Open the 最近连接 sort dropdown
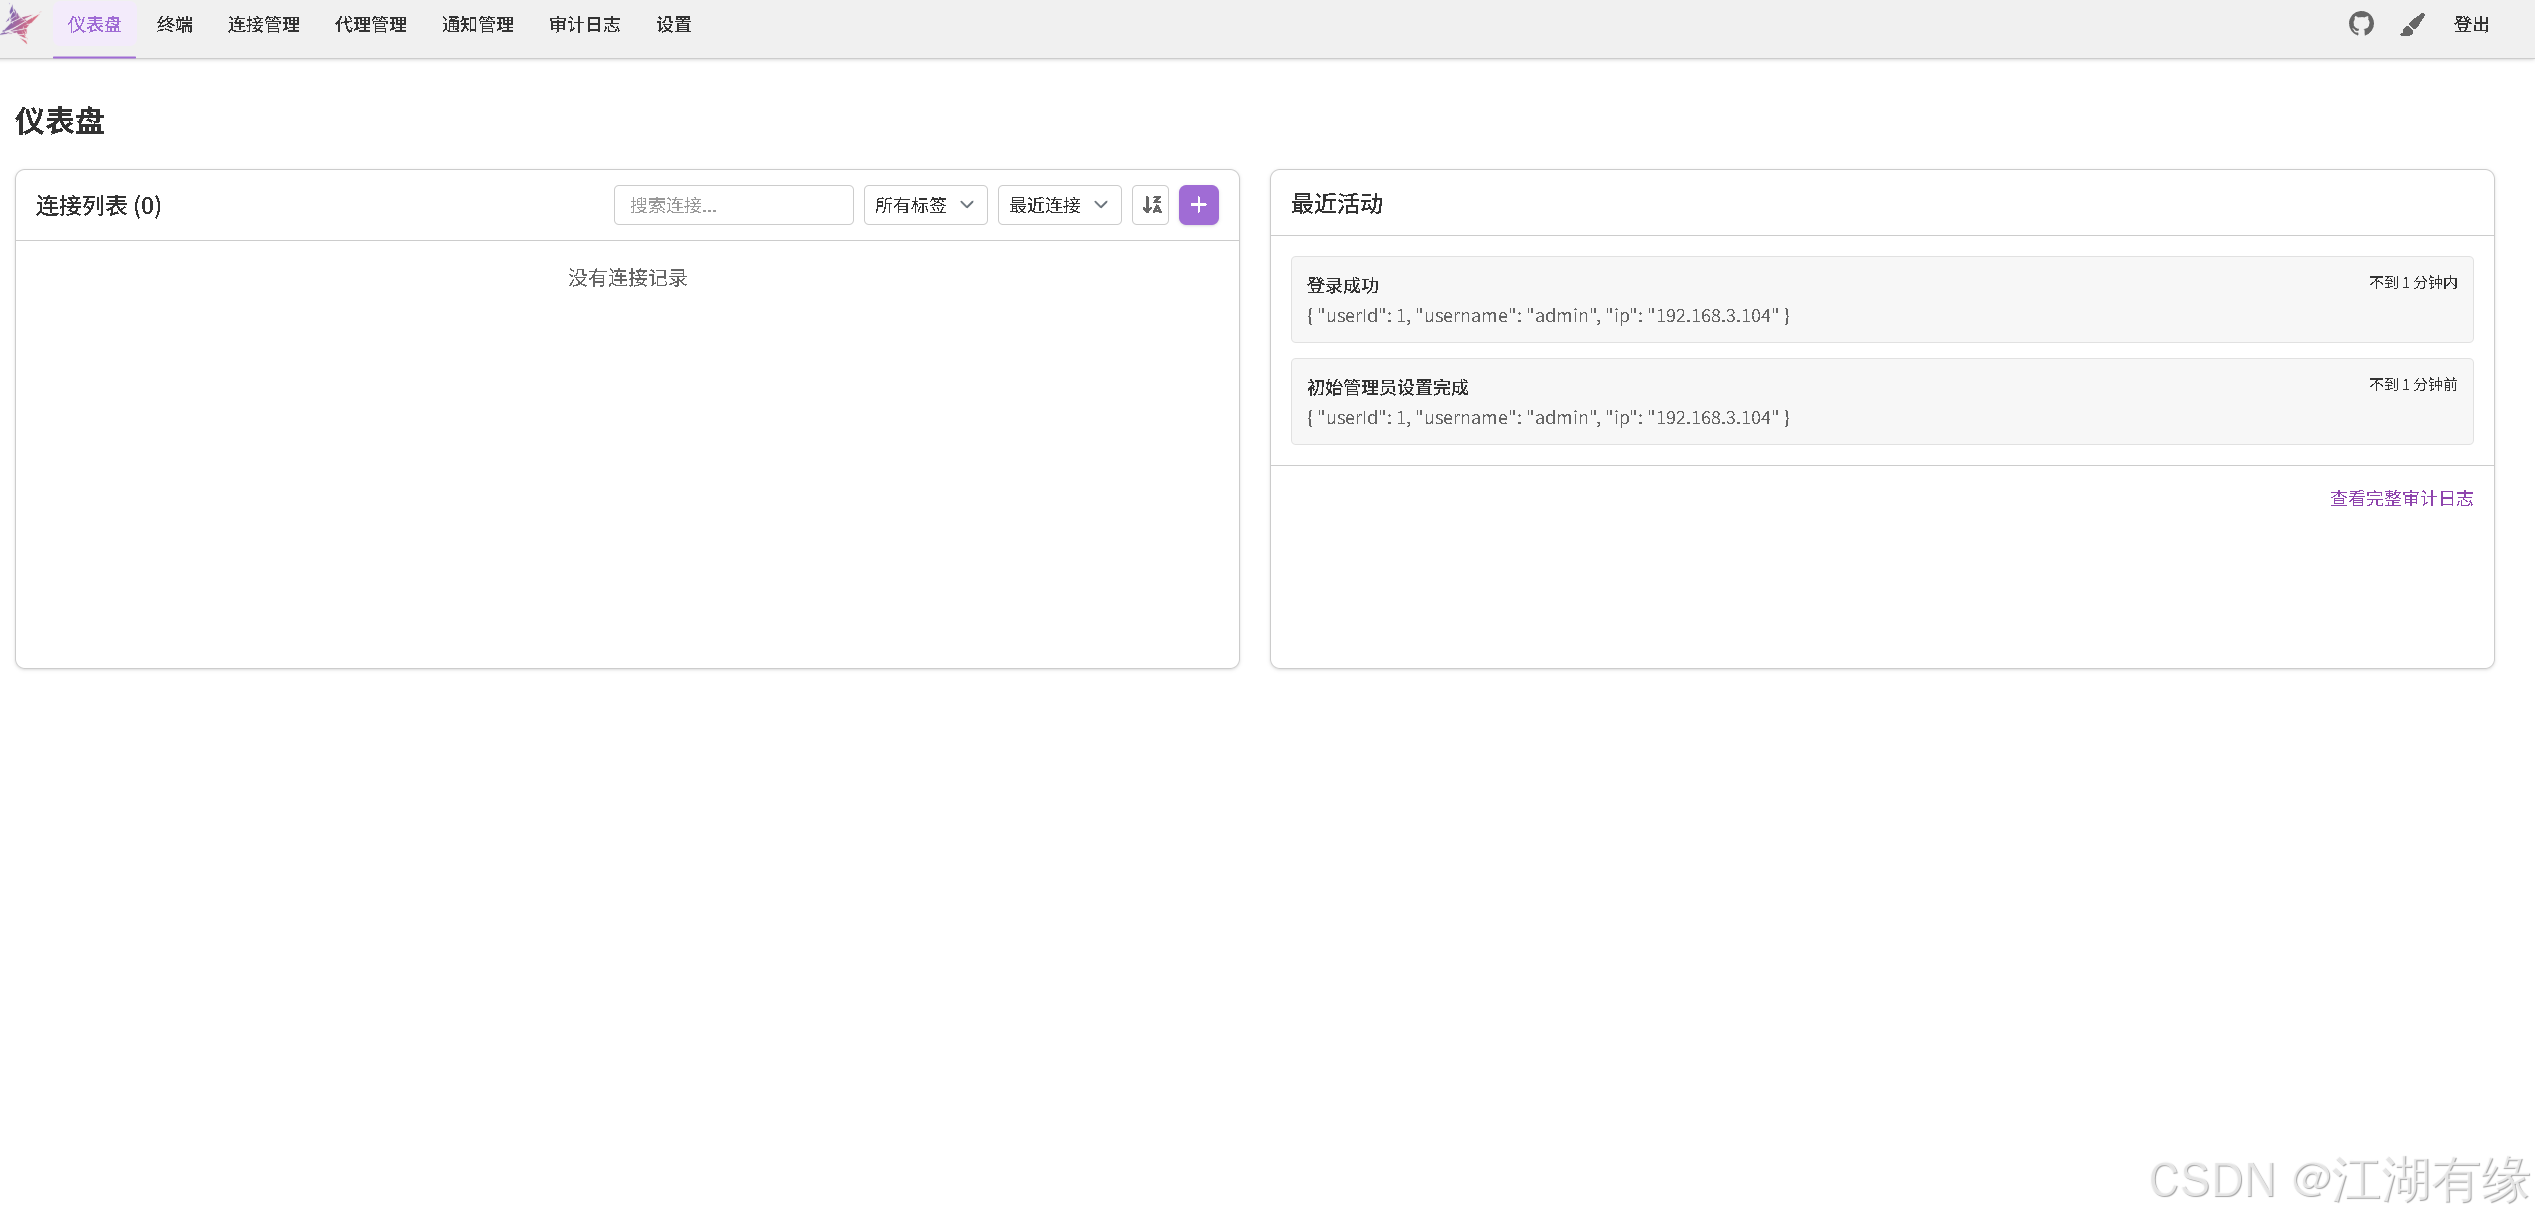Image resolution: width=2535 pixels, height=1221 pixels. 1058,205
